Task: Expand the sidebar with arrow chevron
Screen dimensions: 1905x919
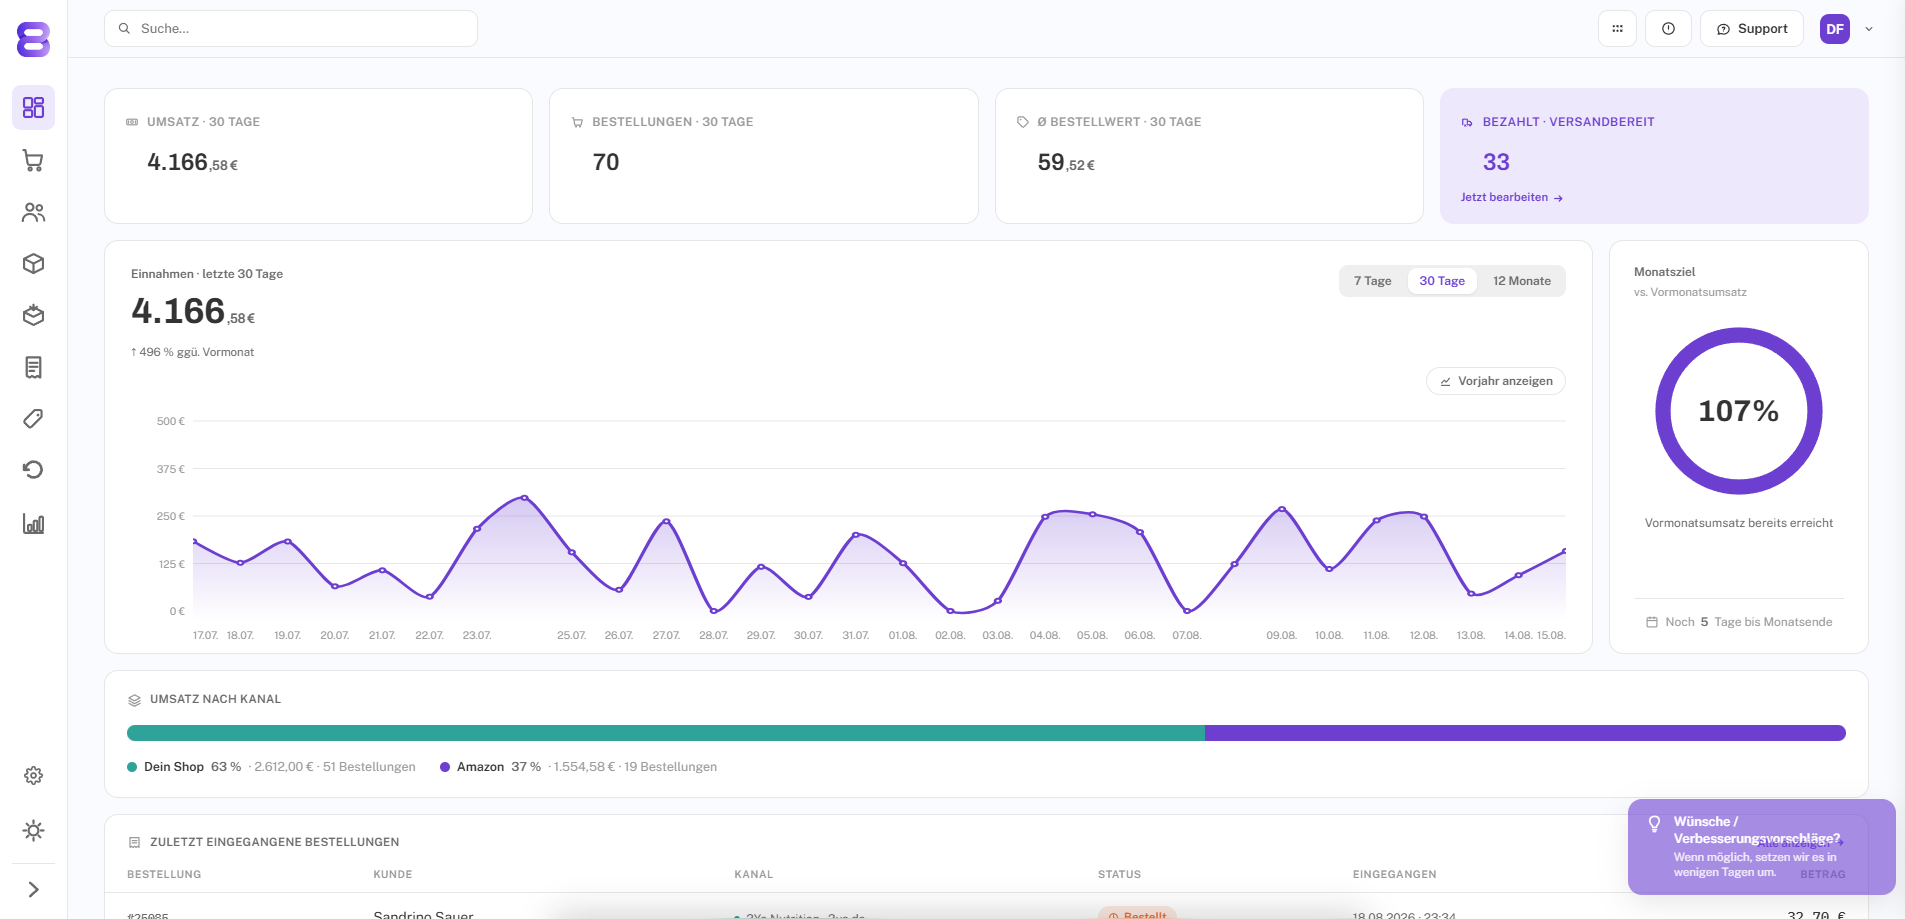Action: click(x=33, y=890)
